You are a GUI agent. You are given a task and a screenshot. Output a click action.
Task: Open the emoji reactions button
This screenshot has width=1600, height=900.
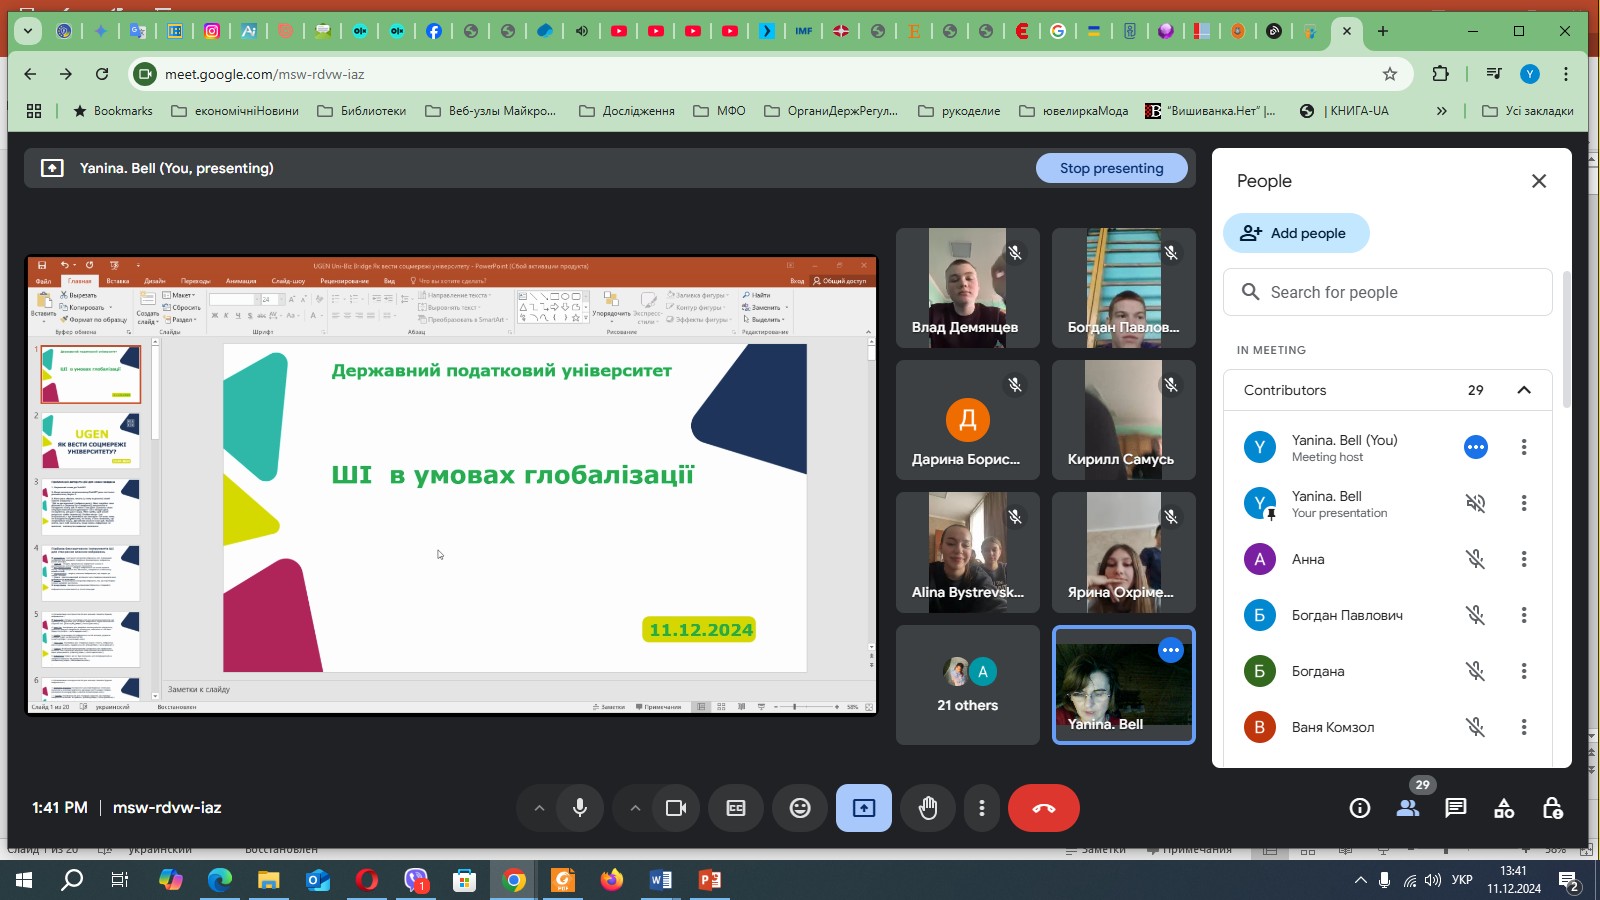tap(800, 808)
